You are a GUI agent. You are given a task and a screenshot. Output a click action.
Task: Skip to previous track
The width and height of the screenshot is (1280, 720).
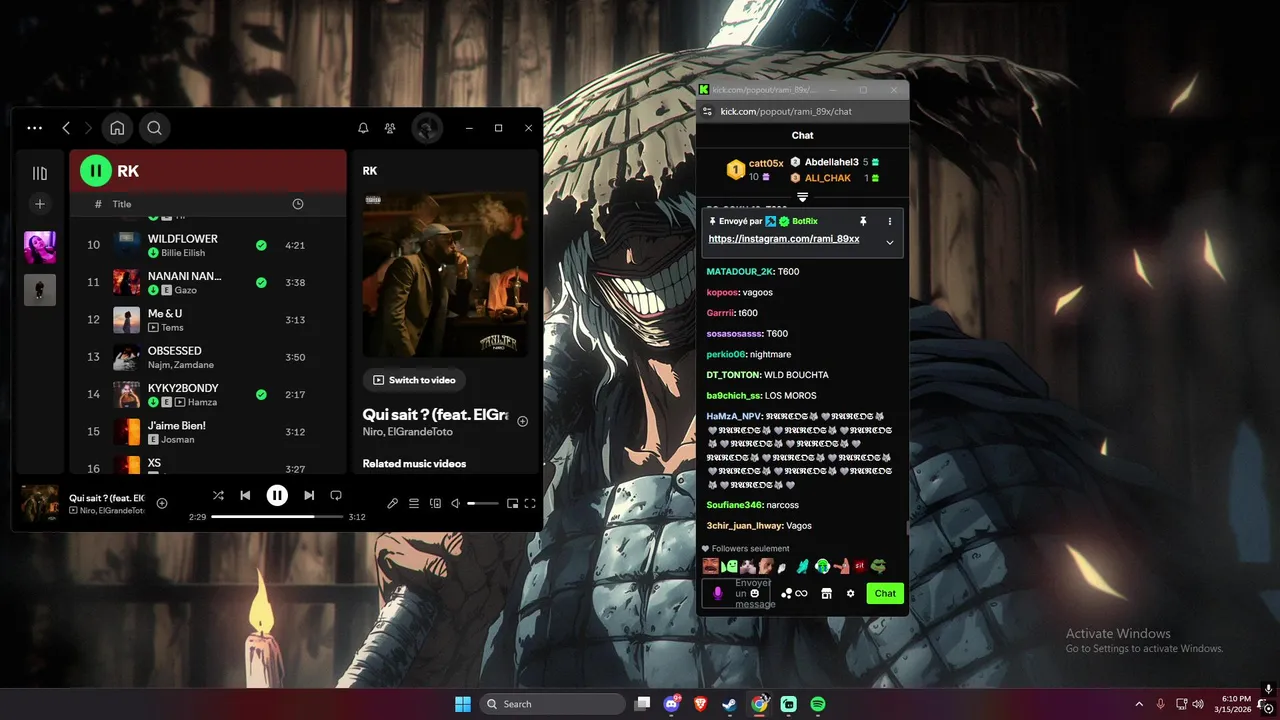[x=245, y=495]
